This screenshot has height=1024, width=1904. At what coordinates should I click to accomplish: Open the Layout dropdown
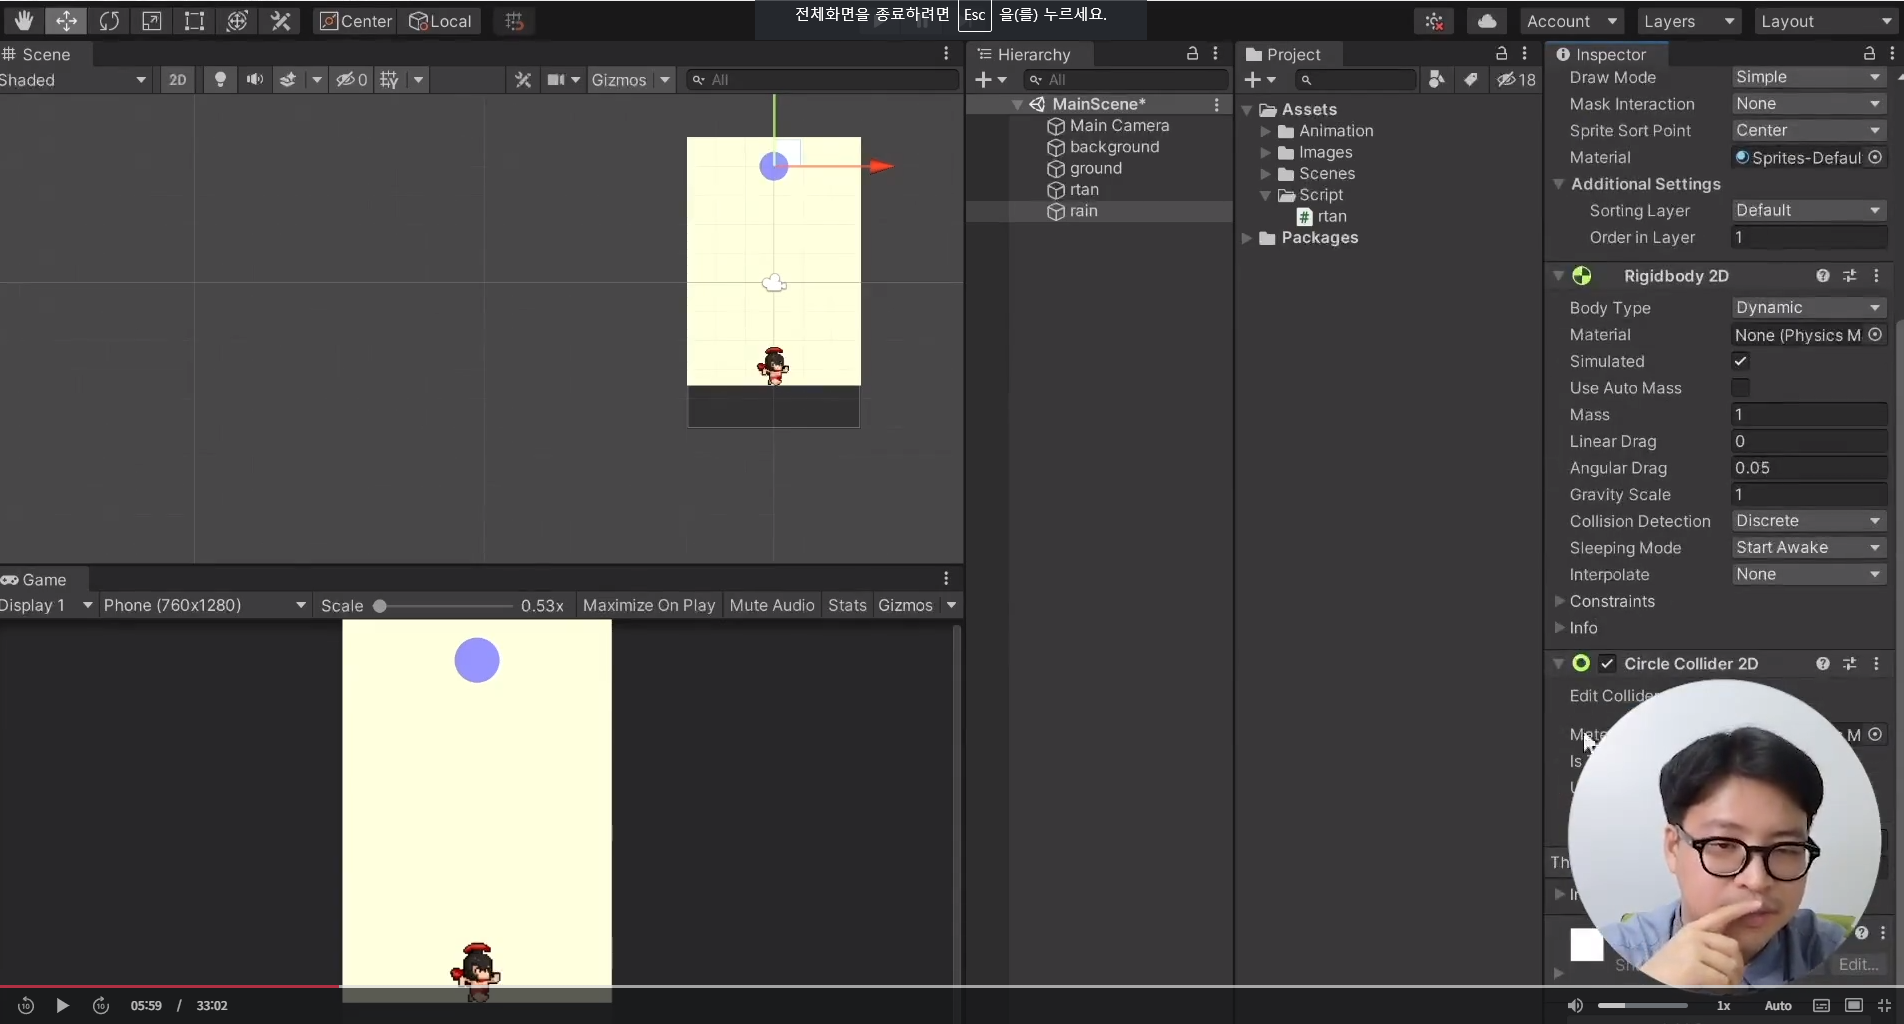1826,21
